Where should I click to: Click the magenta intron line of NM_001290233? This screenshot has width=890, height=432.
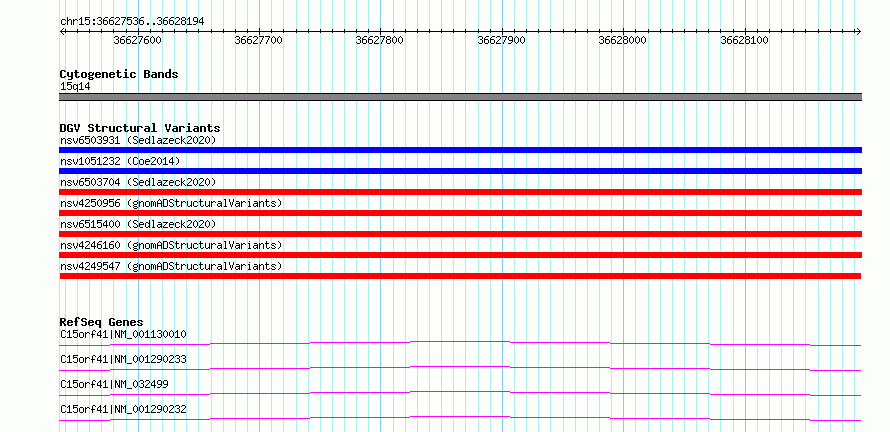point(460,368)
